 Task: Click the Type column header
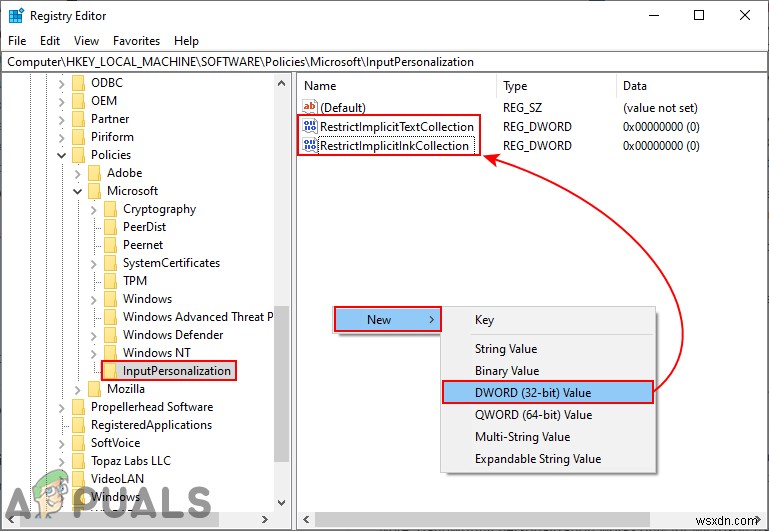(x=556, y=86)
